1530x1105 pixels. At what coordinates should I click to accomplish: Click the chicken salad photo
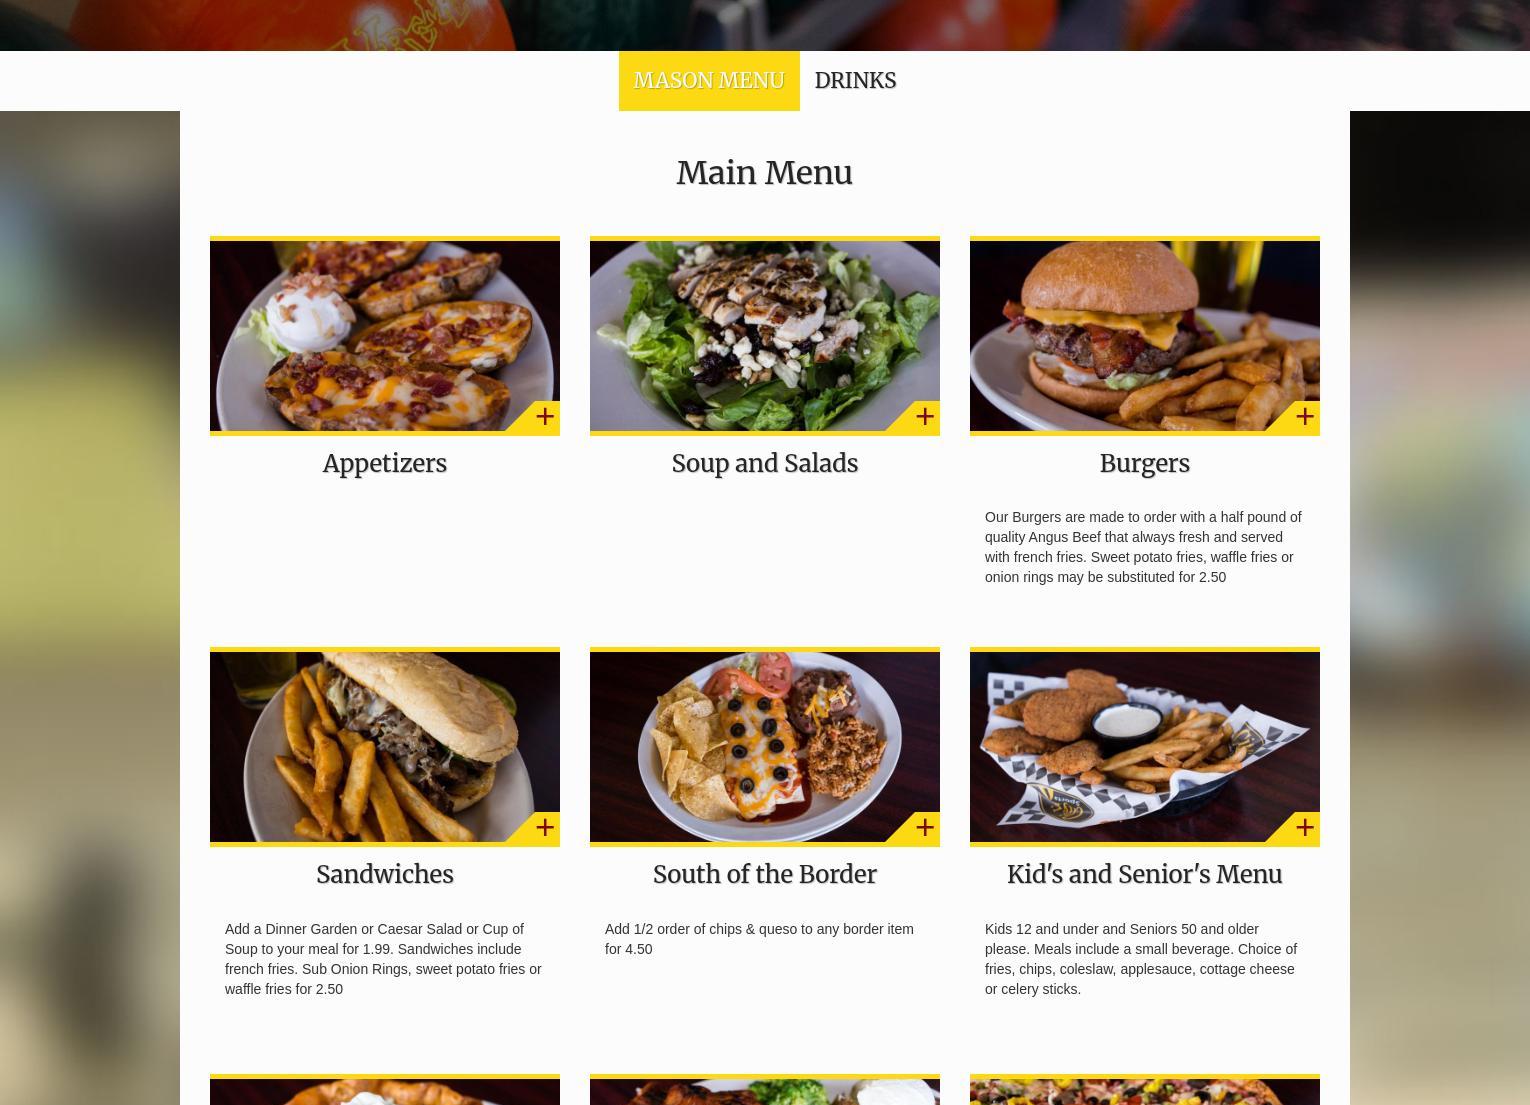tap(765, 336)
